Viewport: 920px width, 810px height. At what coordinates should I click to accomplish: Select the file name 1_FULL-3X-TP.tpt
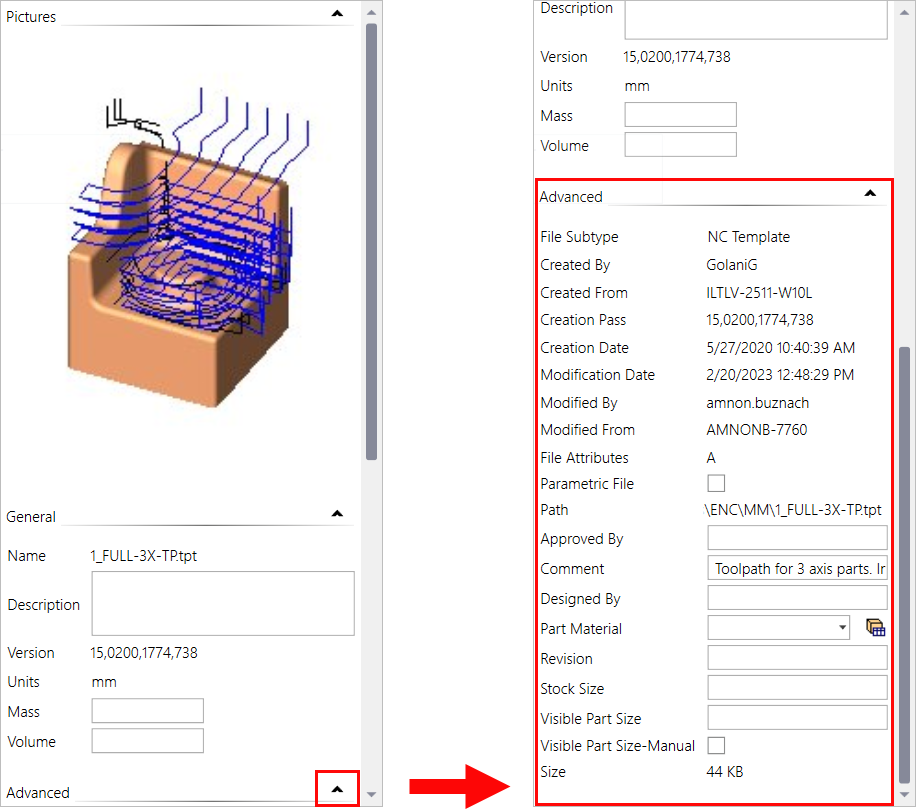coord(144,555)
